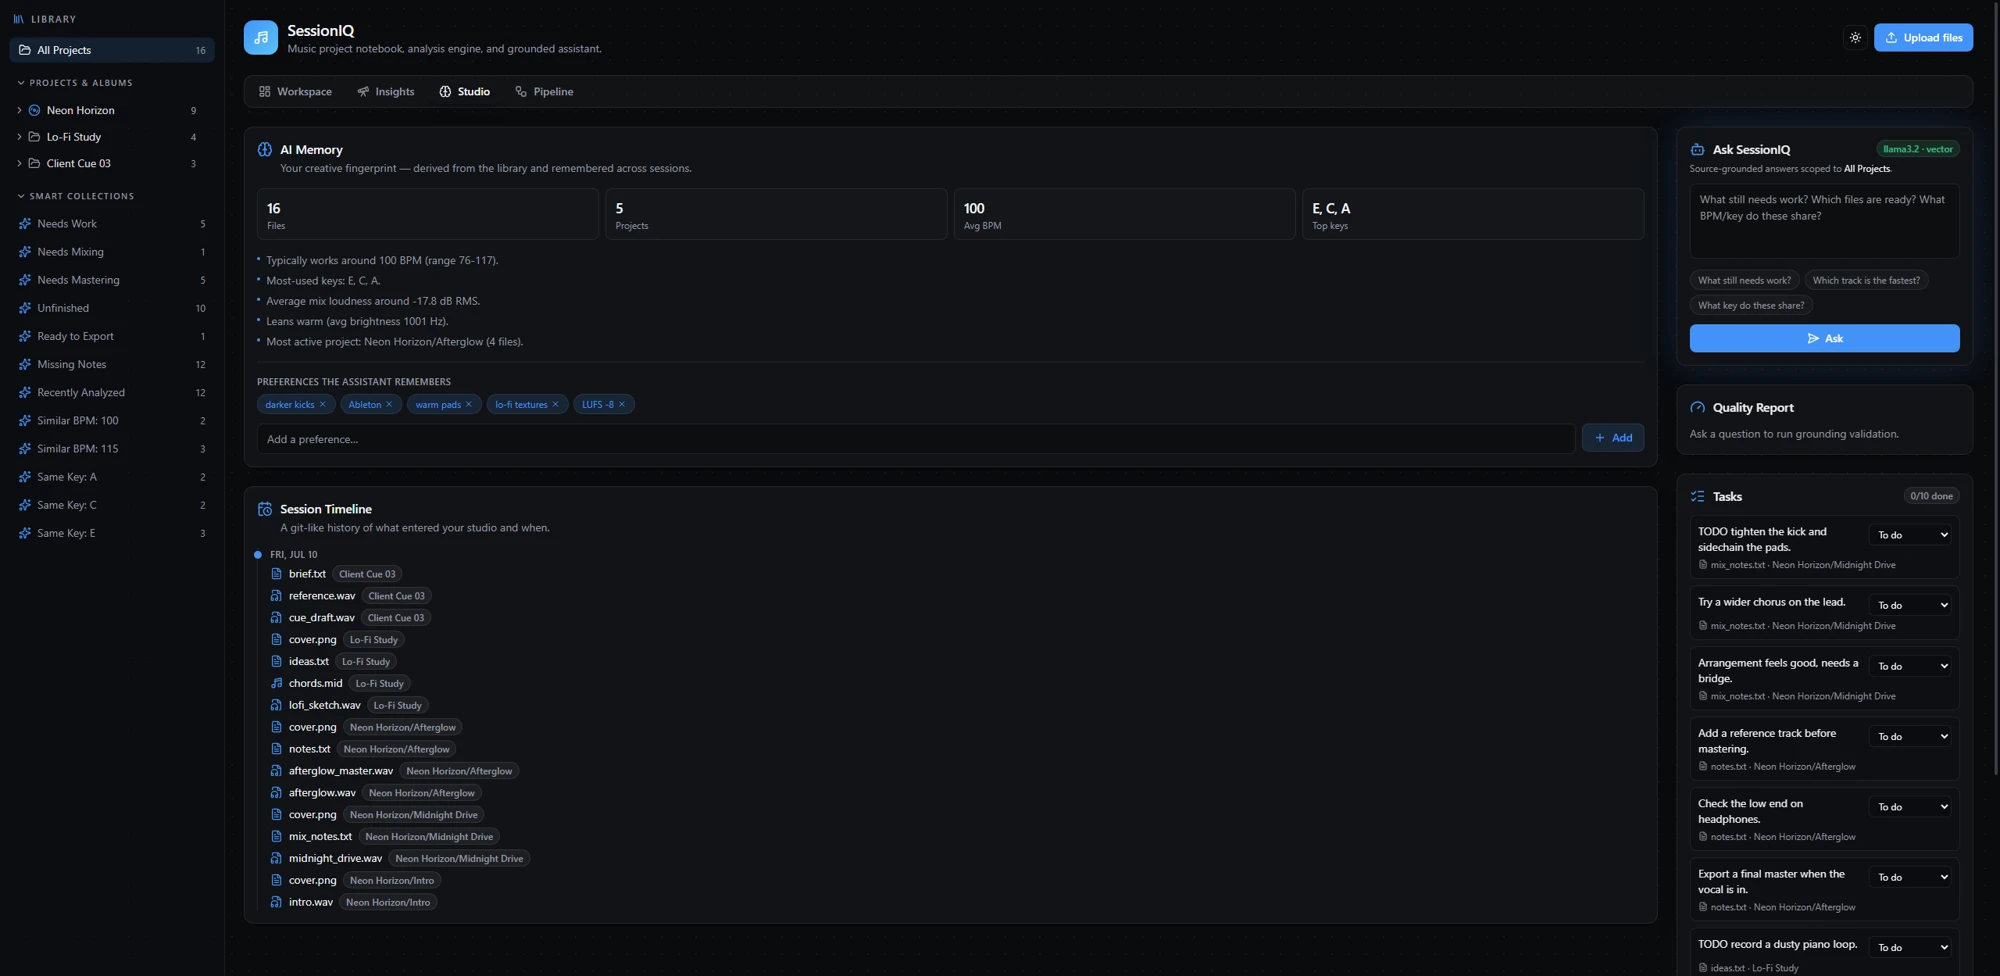
Task: Click the chords.mid music note icon
Action: point(276,684)
